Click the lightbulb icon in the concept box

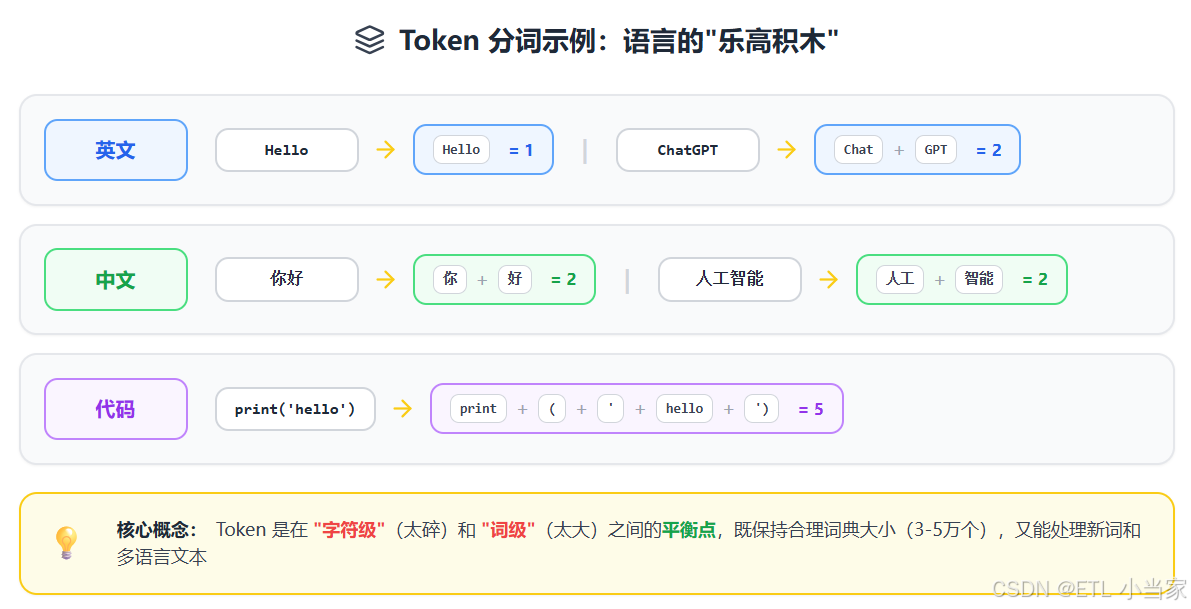tap(67, 542)
